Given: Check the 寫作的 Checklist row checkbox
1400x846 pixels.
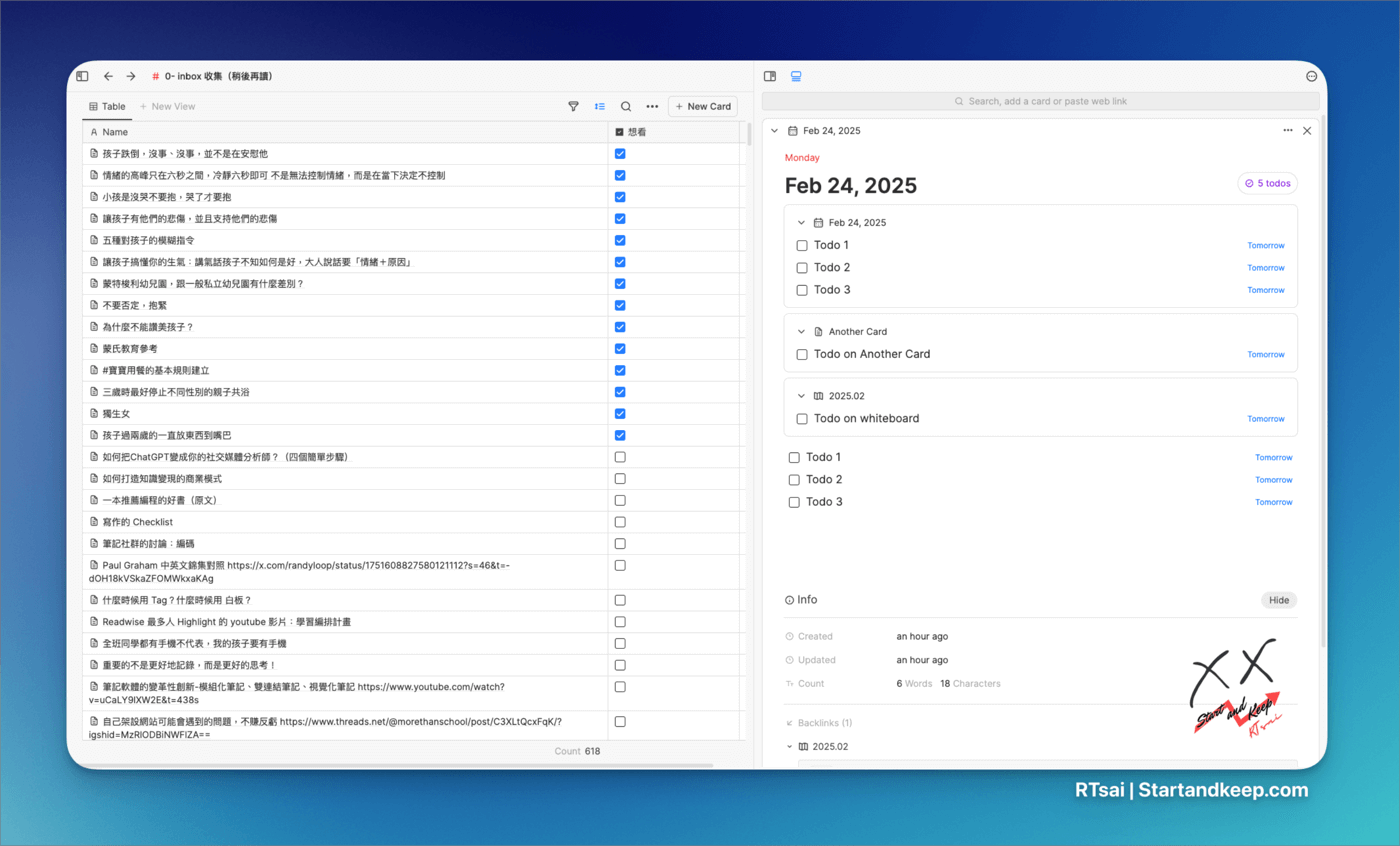Looking at the screenshot, I should pyautogui.click(x=620, y=522).
